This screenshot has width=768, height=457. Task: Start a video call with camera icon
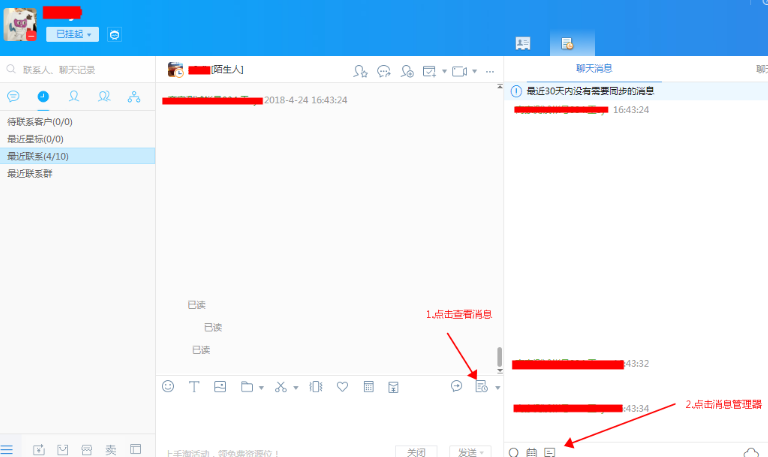point(459,72)
